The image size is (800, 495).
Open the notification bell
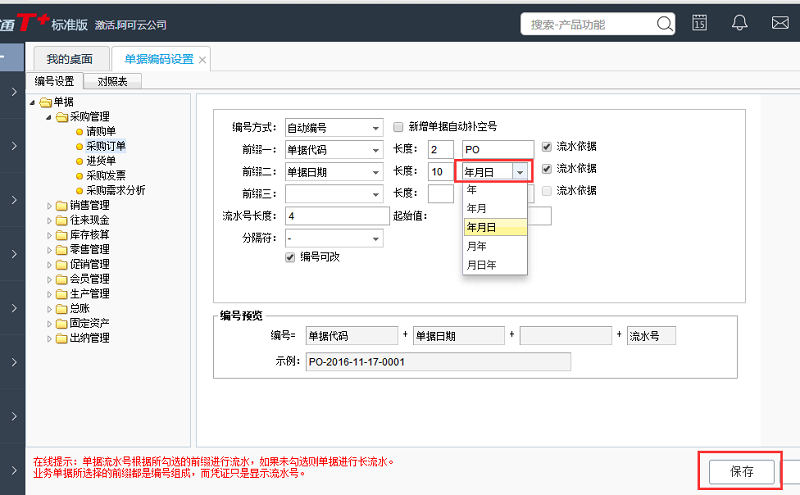point(739,23)
